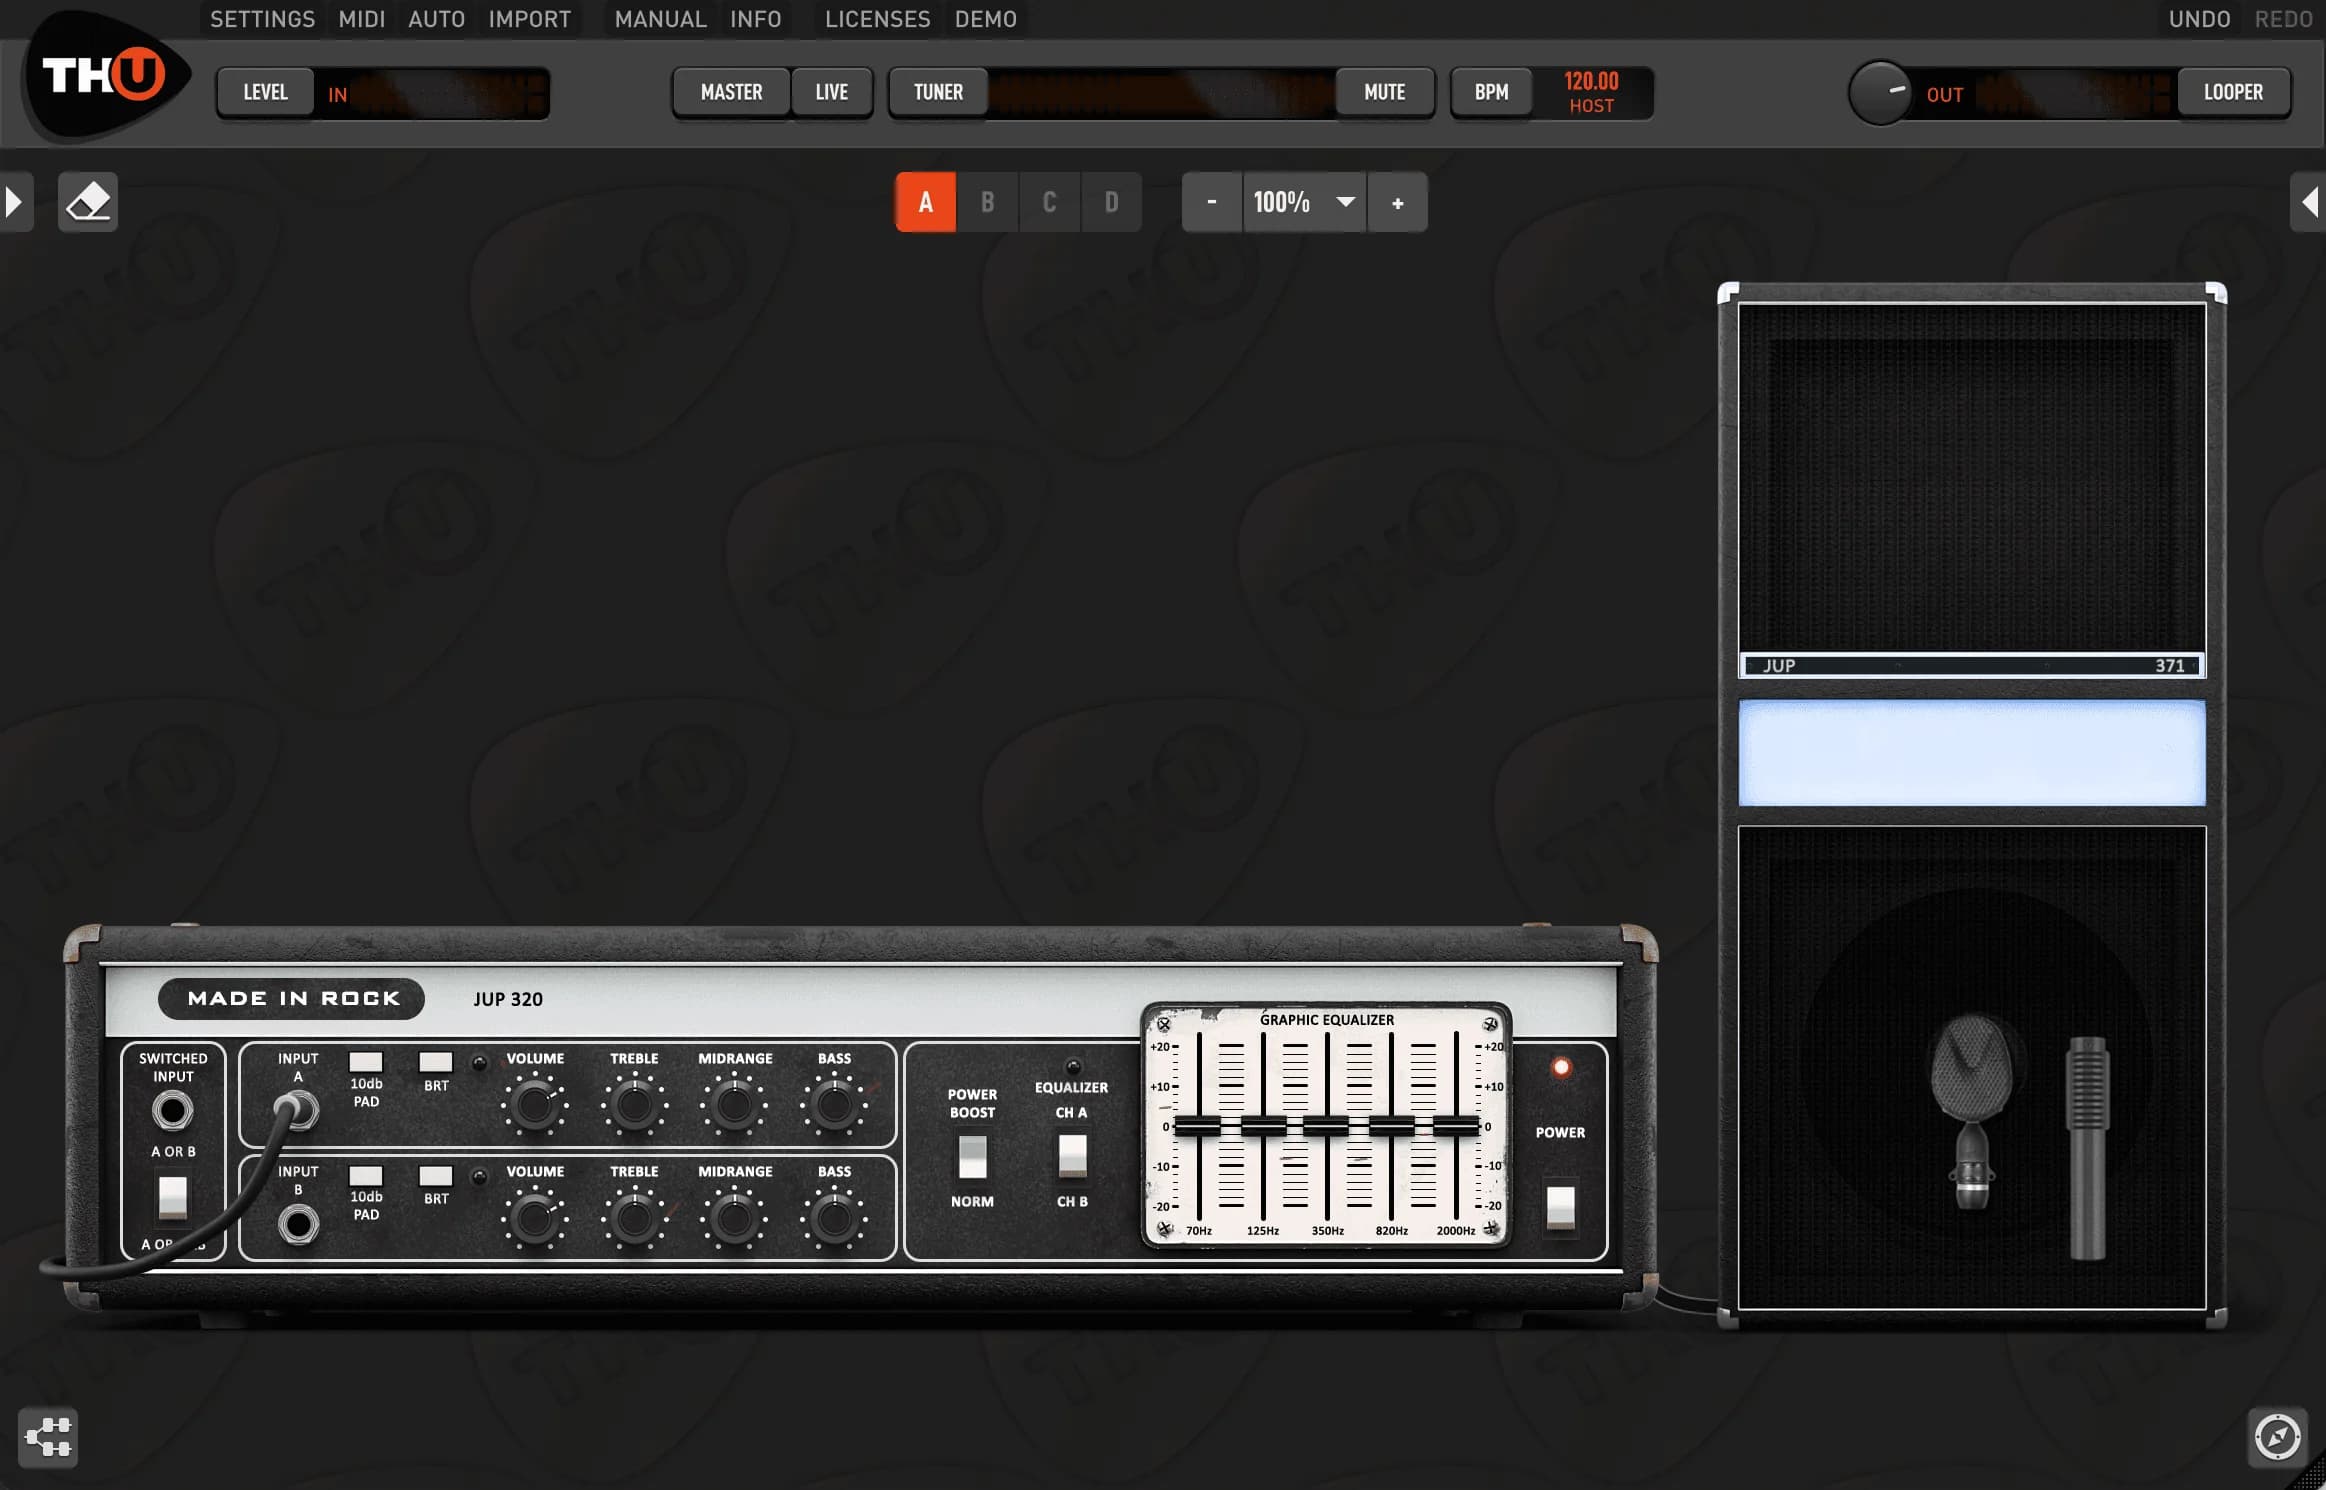2326x1490 pixels.
Task: Click the eraser clear-rig icon
Action: [88, 202]
